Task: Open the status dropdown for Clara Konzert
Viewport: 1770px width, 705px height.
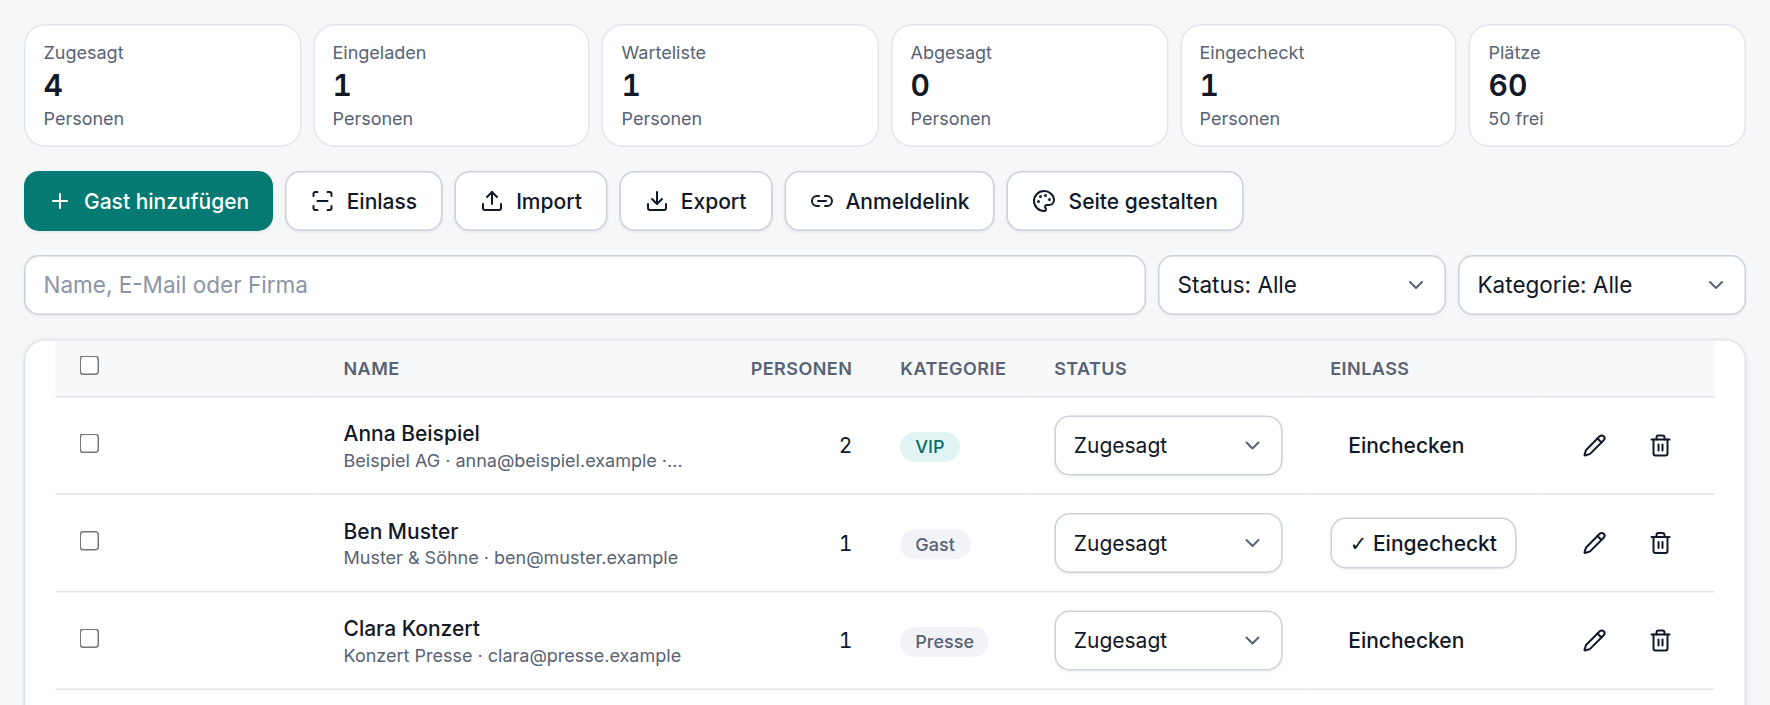Action: pos(1168,640)
